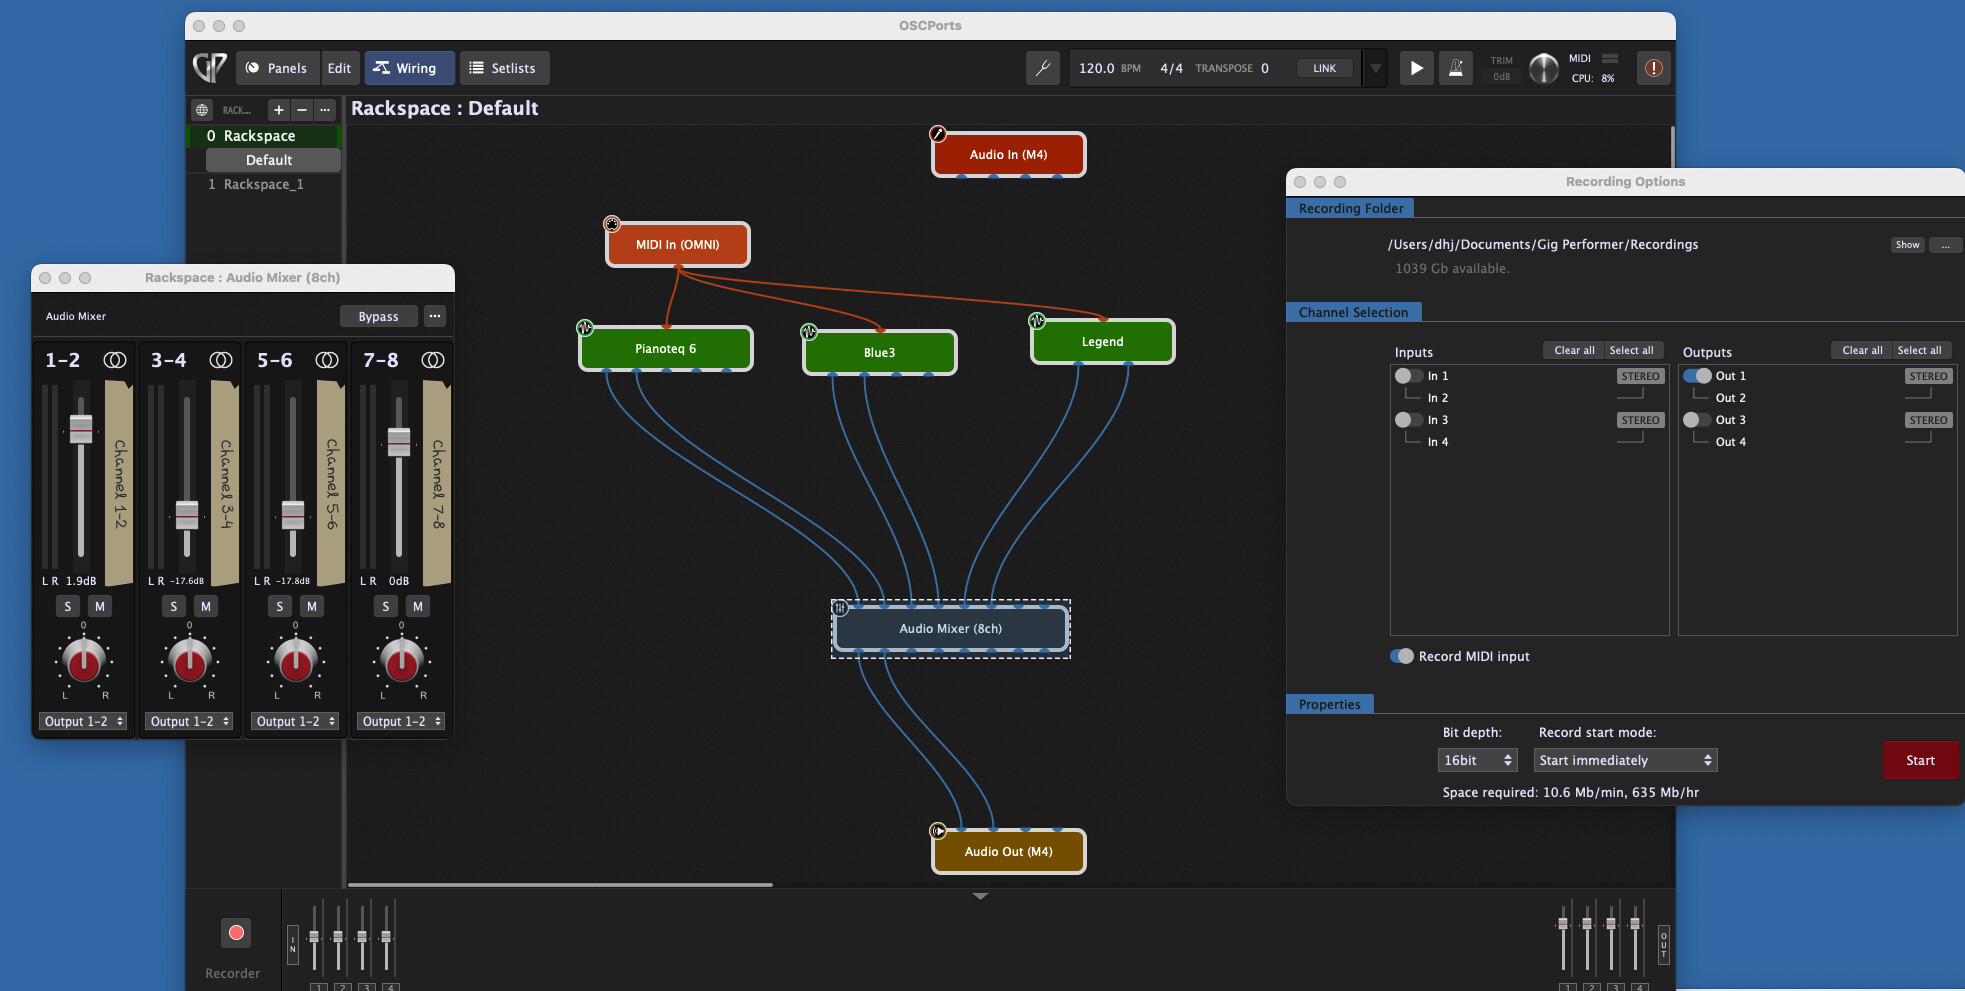Viewport: 1965px width, 991px height.
Task: Click the wrench settings icon in toolbar
Action: point(1042,68)
